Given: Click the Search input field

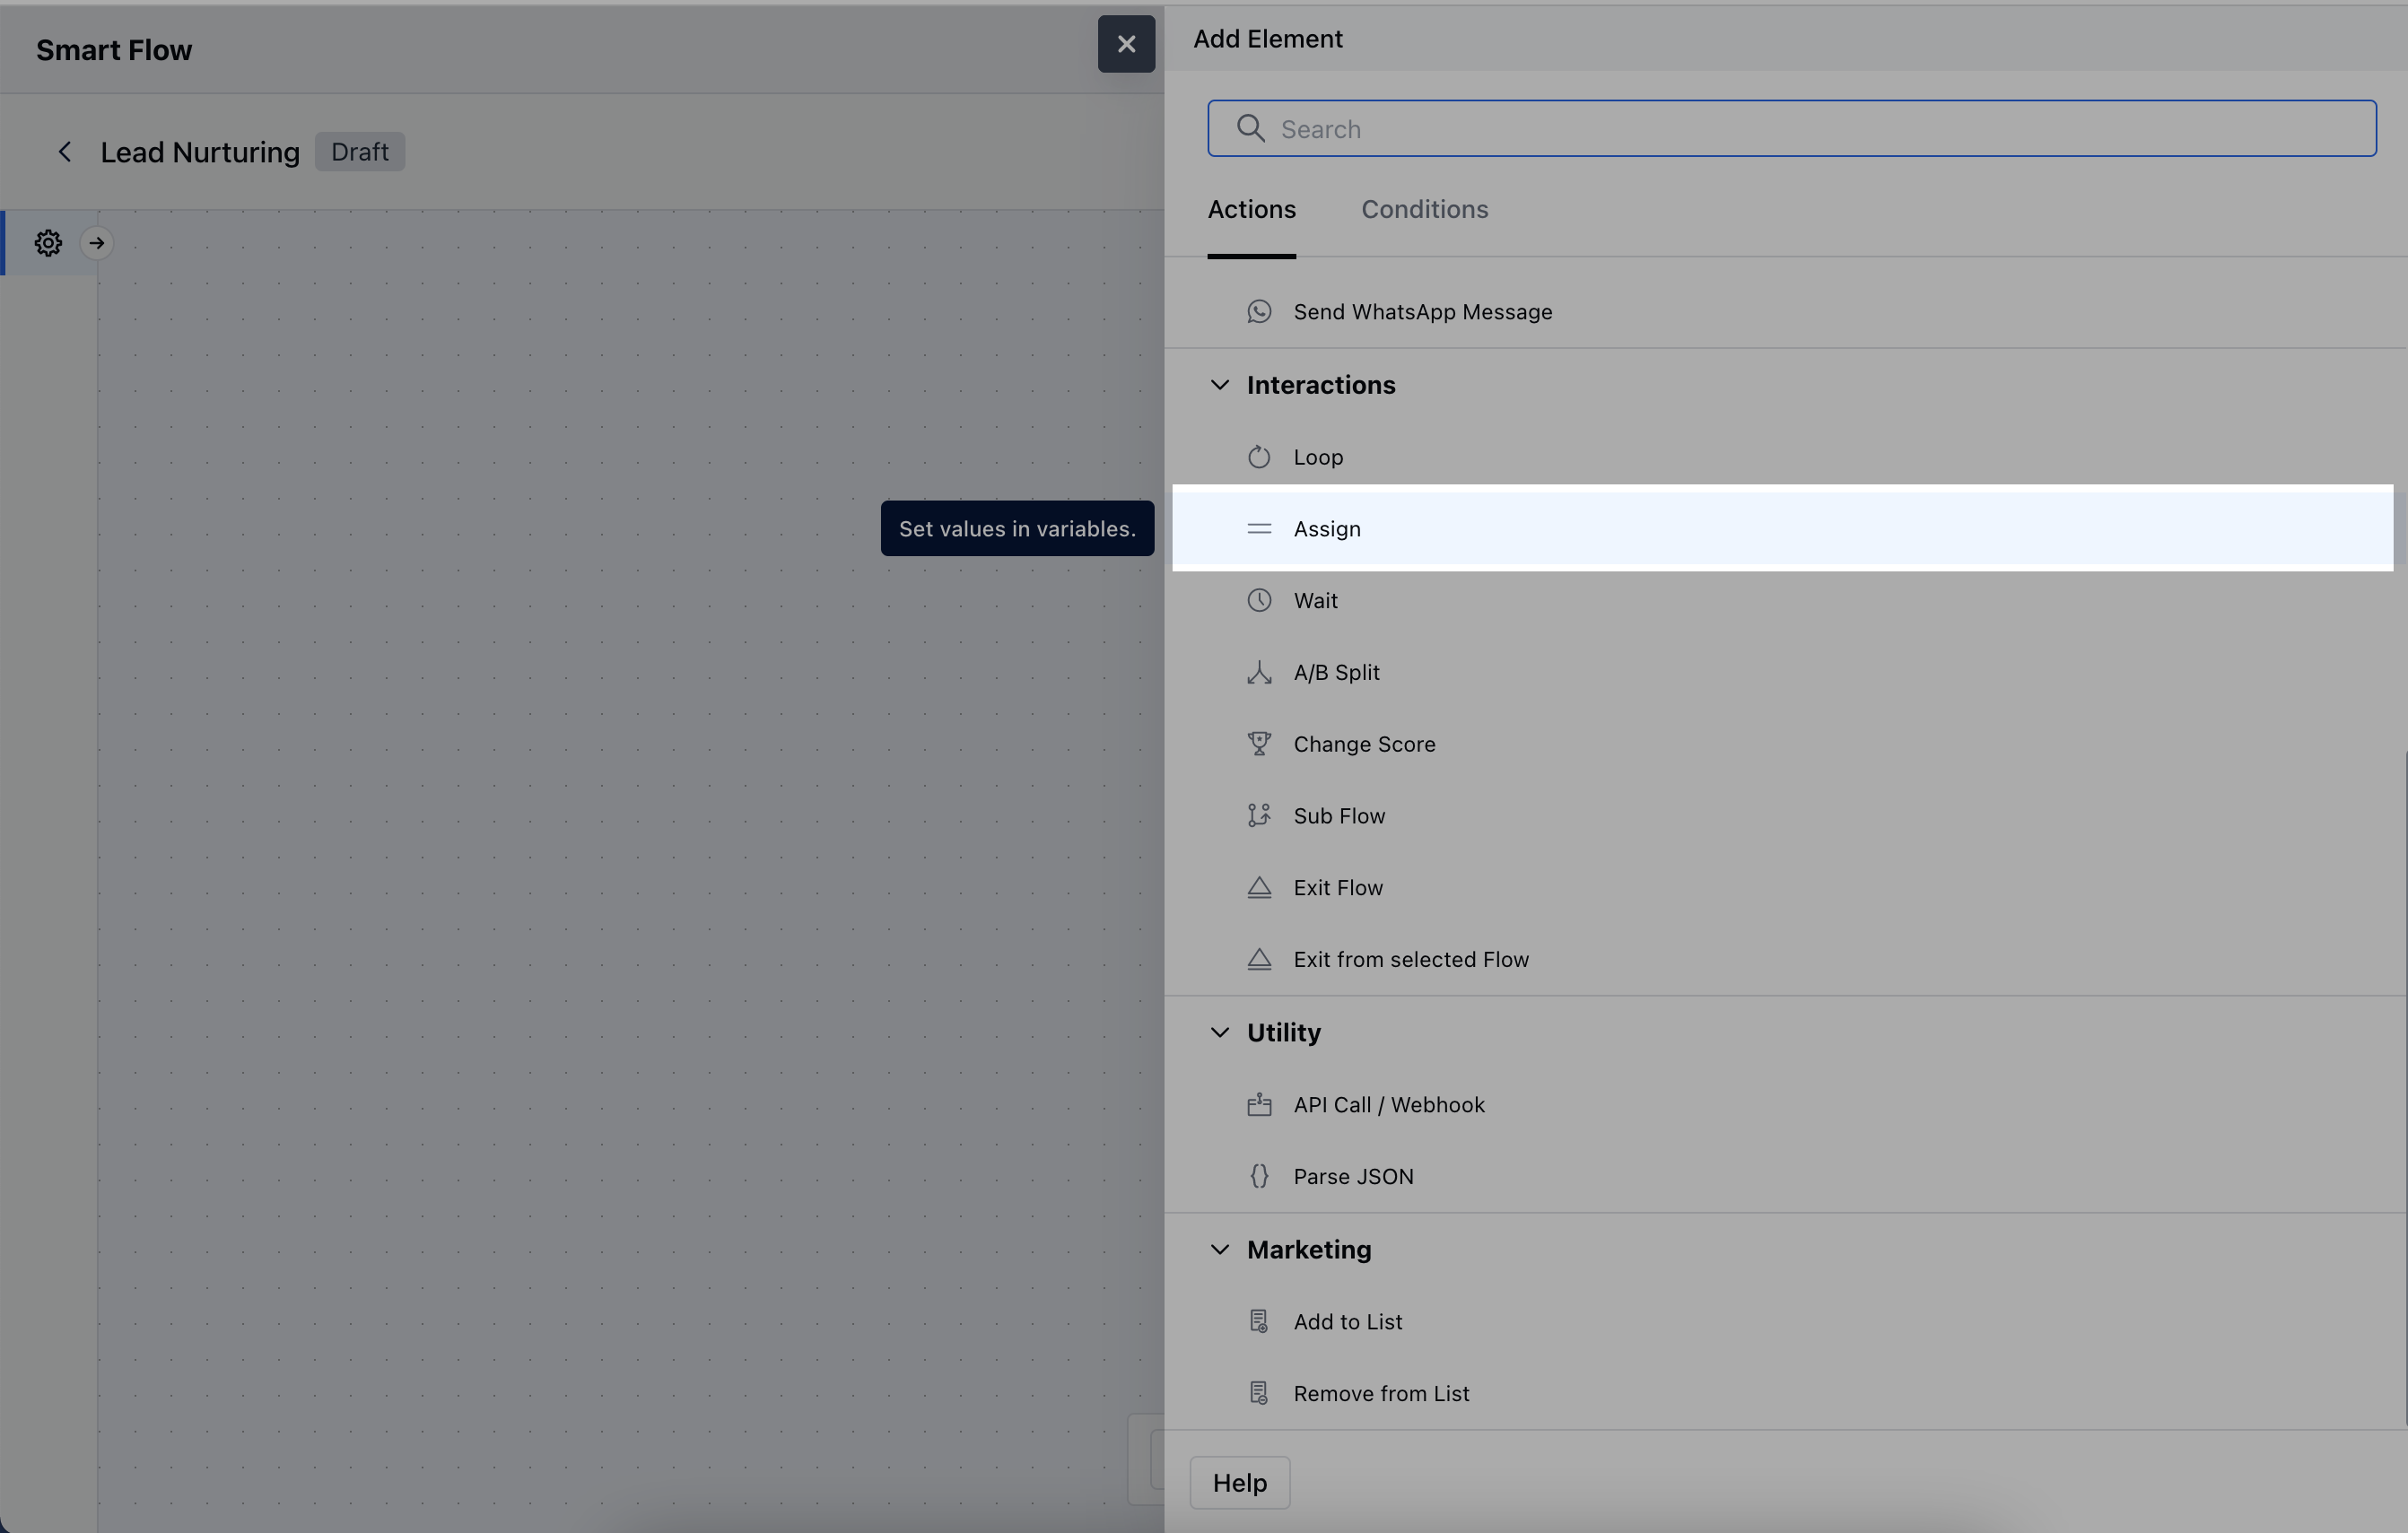Looking at the screenshot, I should pyautogui.click(x=1790, y=128).
